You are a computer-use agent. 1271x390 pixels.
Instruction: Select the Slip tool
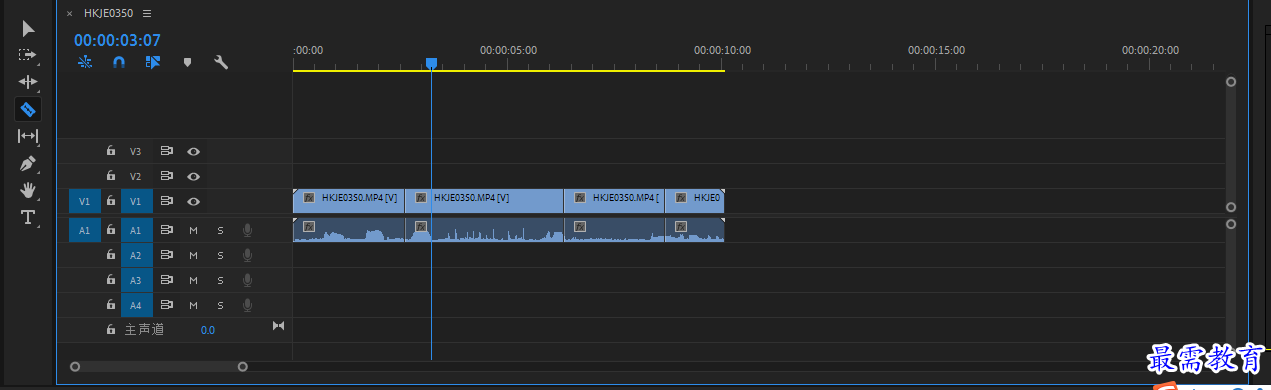[x=28, y=136]
